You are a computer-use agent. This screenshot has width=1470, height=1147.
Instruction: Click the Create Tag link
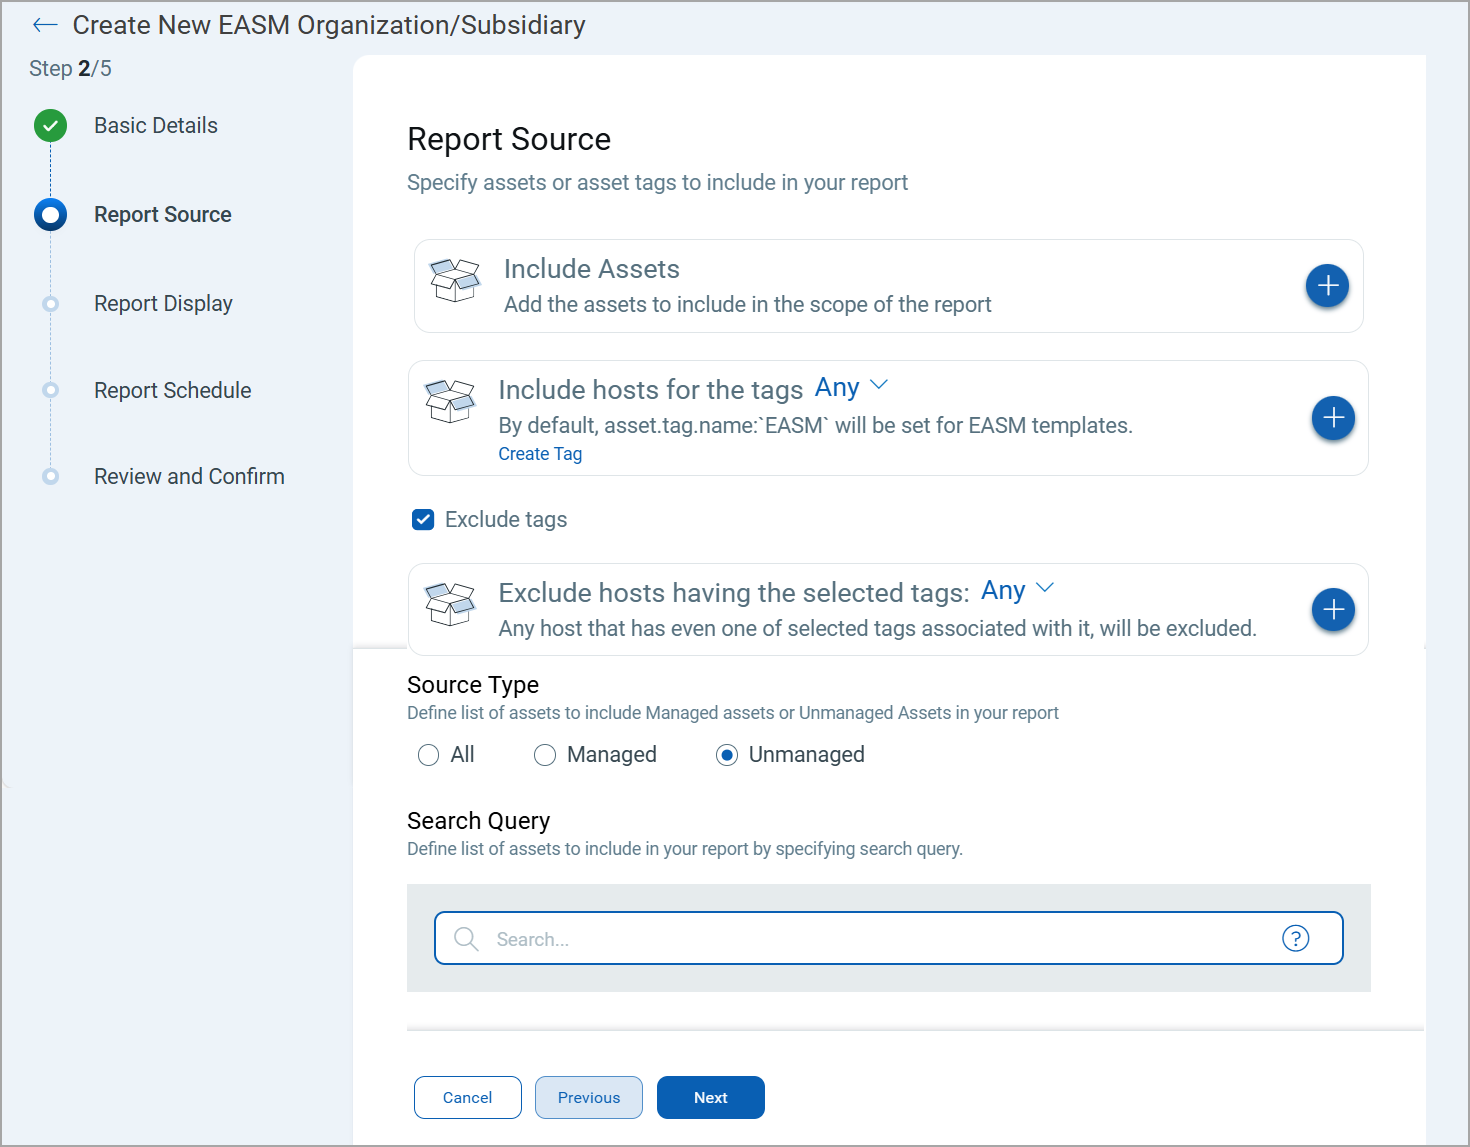tap(540, 454)
